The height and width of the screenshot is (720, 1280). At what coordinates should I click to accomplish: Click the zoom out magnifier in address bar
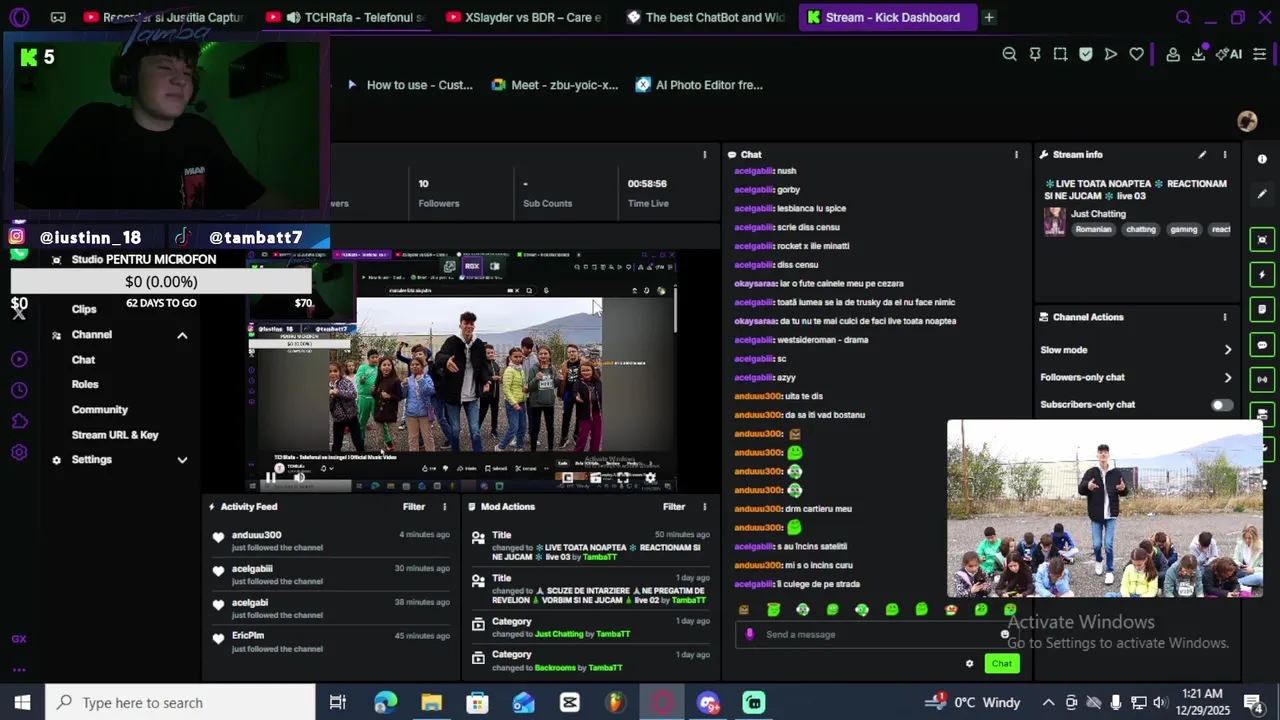click(1009, 54)
